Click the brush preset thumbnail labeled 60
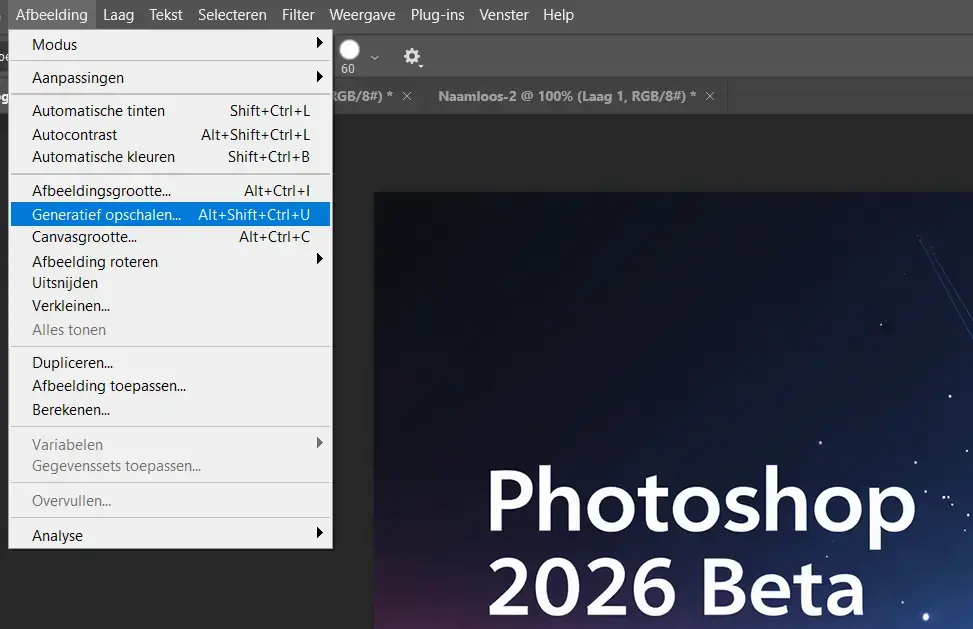Screen dimensions: 973x629 [x=349, y=48]
